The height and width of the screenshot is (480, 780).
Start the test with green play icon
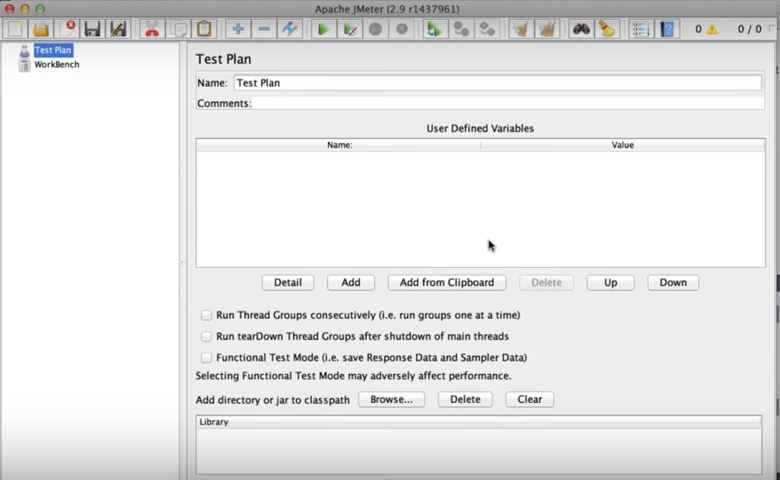[323, 29]
